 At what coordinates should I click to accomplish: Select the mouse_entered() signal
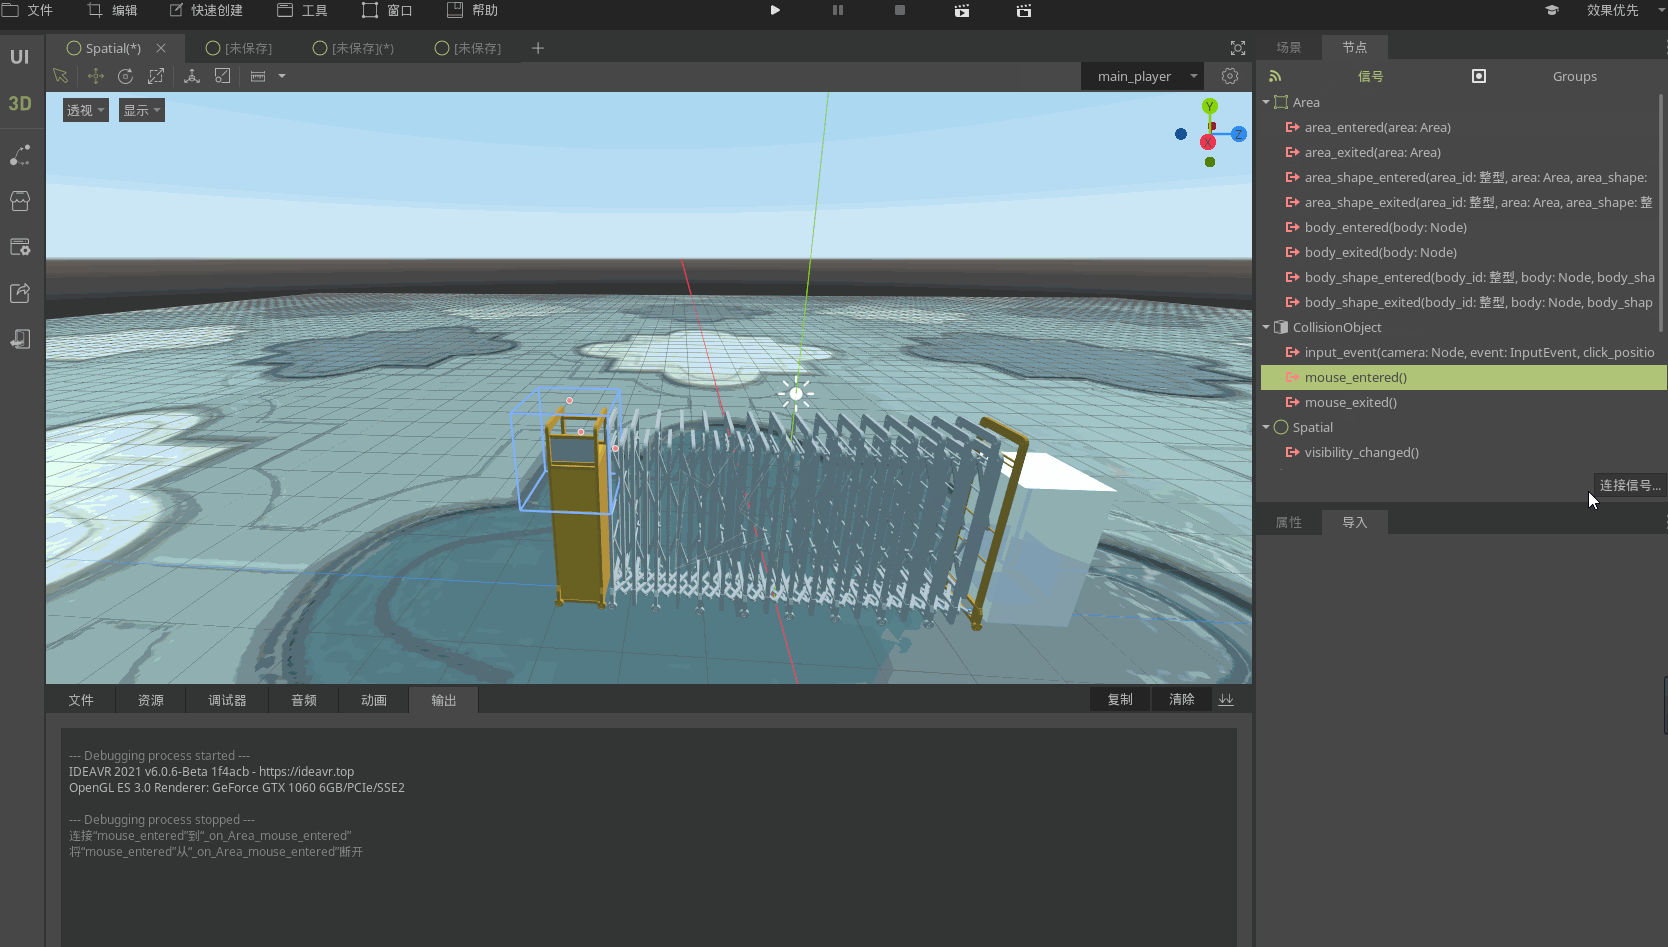point(1463,377)
